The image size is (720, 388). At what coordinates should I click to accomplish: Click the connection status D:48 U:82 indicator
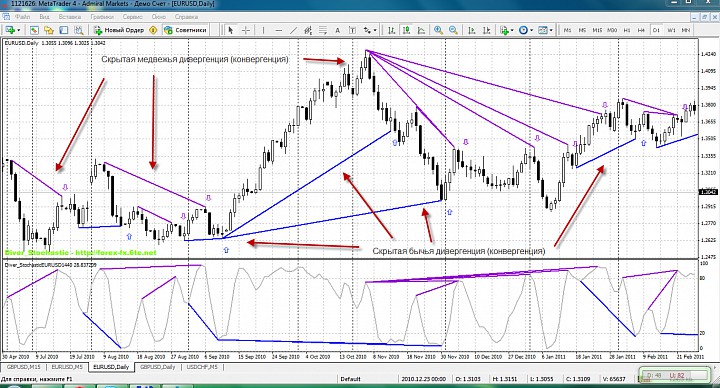click(x=675, y=376)
